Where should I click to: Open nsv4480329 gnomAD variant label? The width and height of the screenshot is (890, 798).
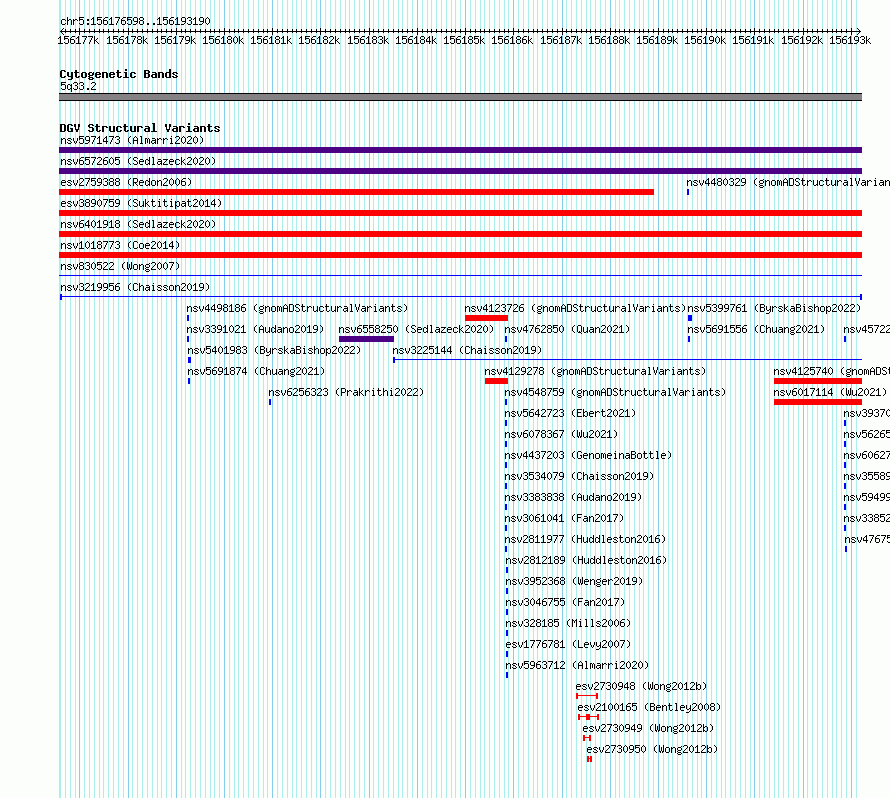pos(788,182)
